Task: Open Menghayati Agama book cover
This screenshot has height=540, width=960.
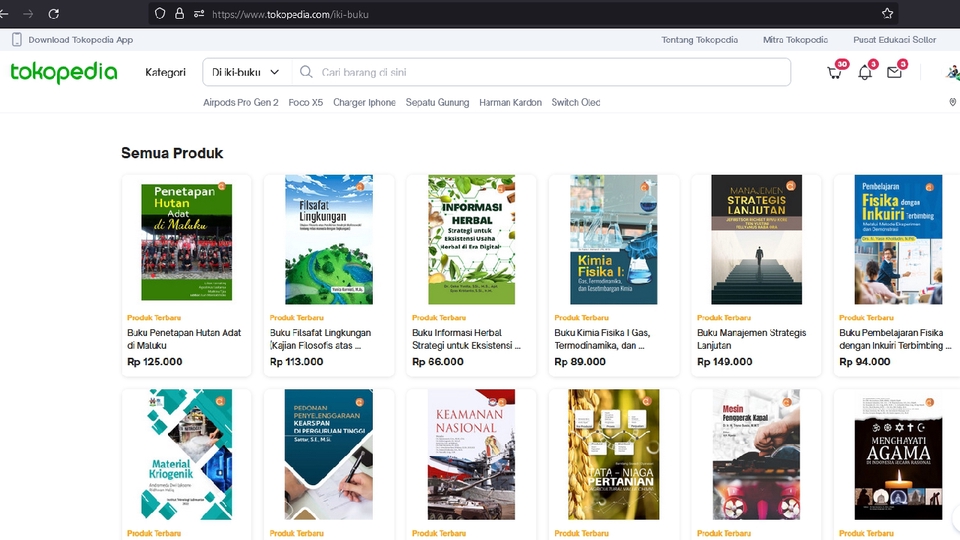Action: pos(898,454)
